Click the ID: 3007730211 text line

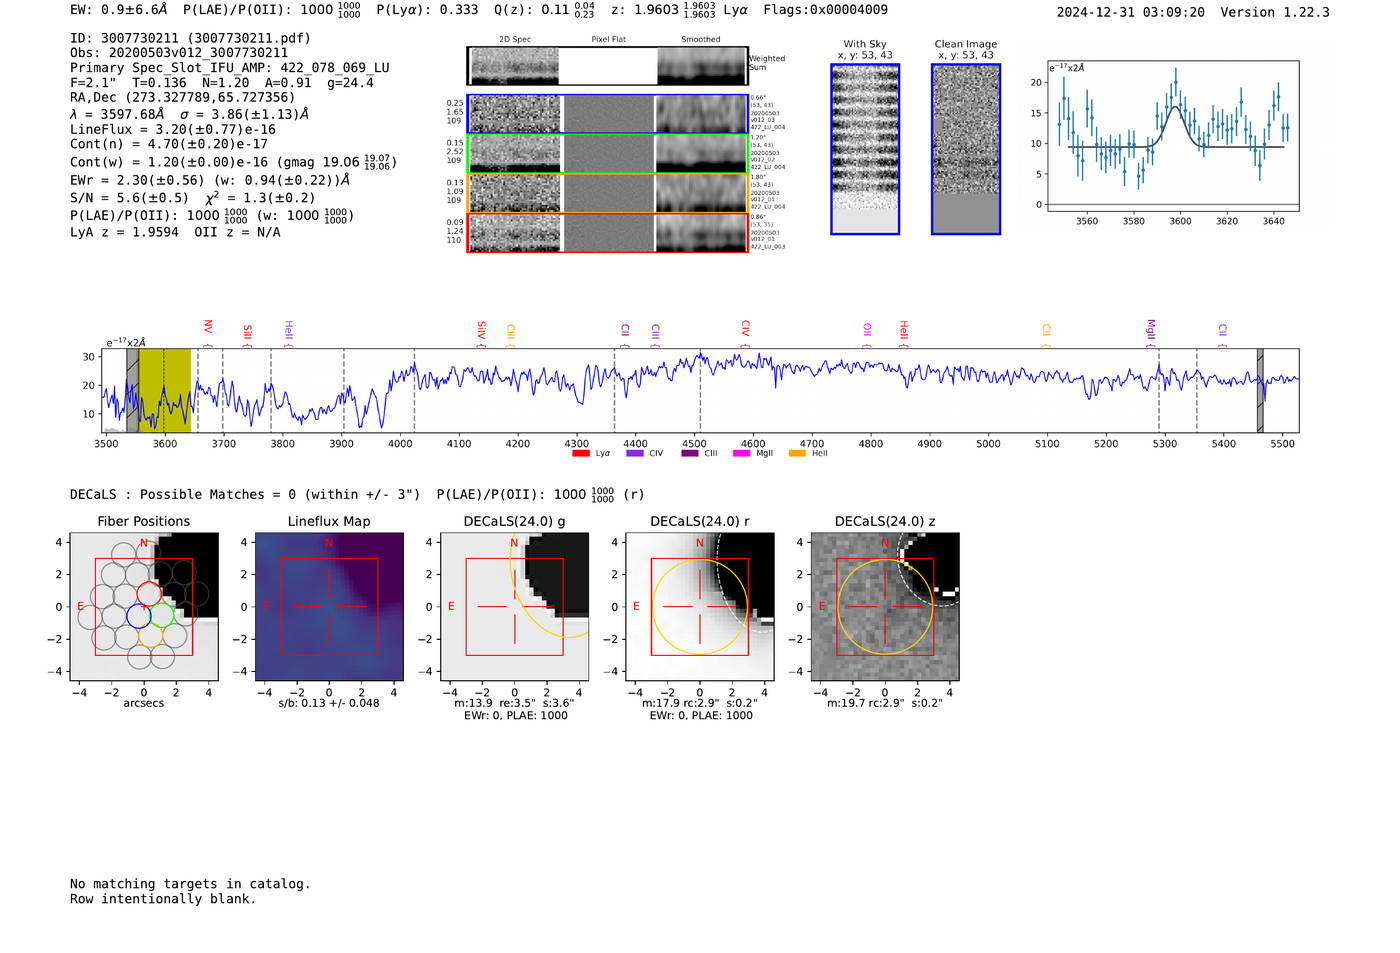click(x=190, y=38)
